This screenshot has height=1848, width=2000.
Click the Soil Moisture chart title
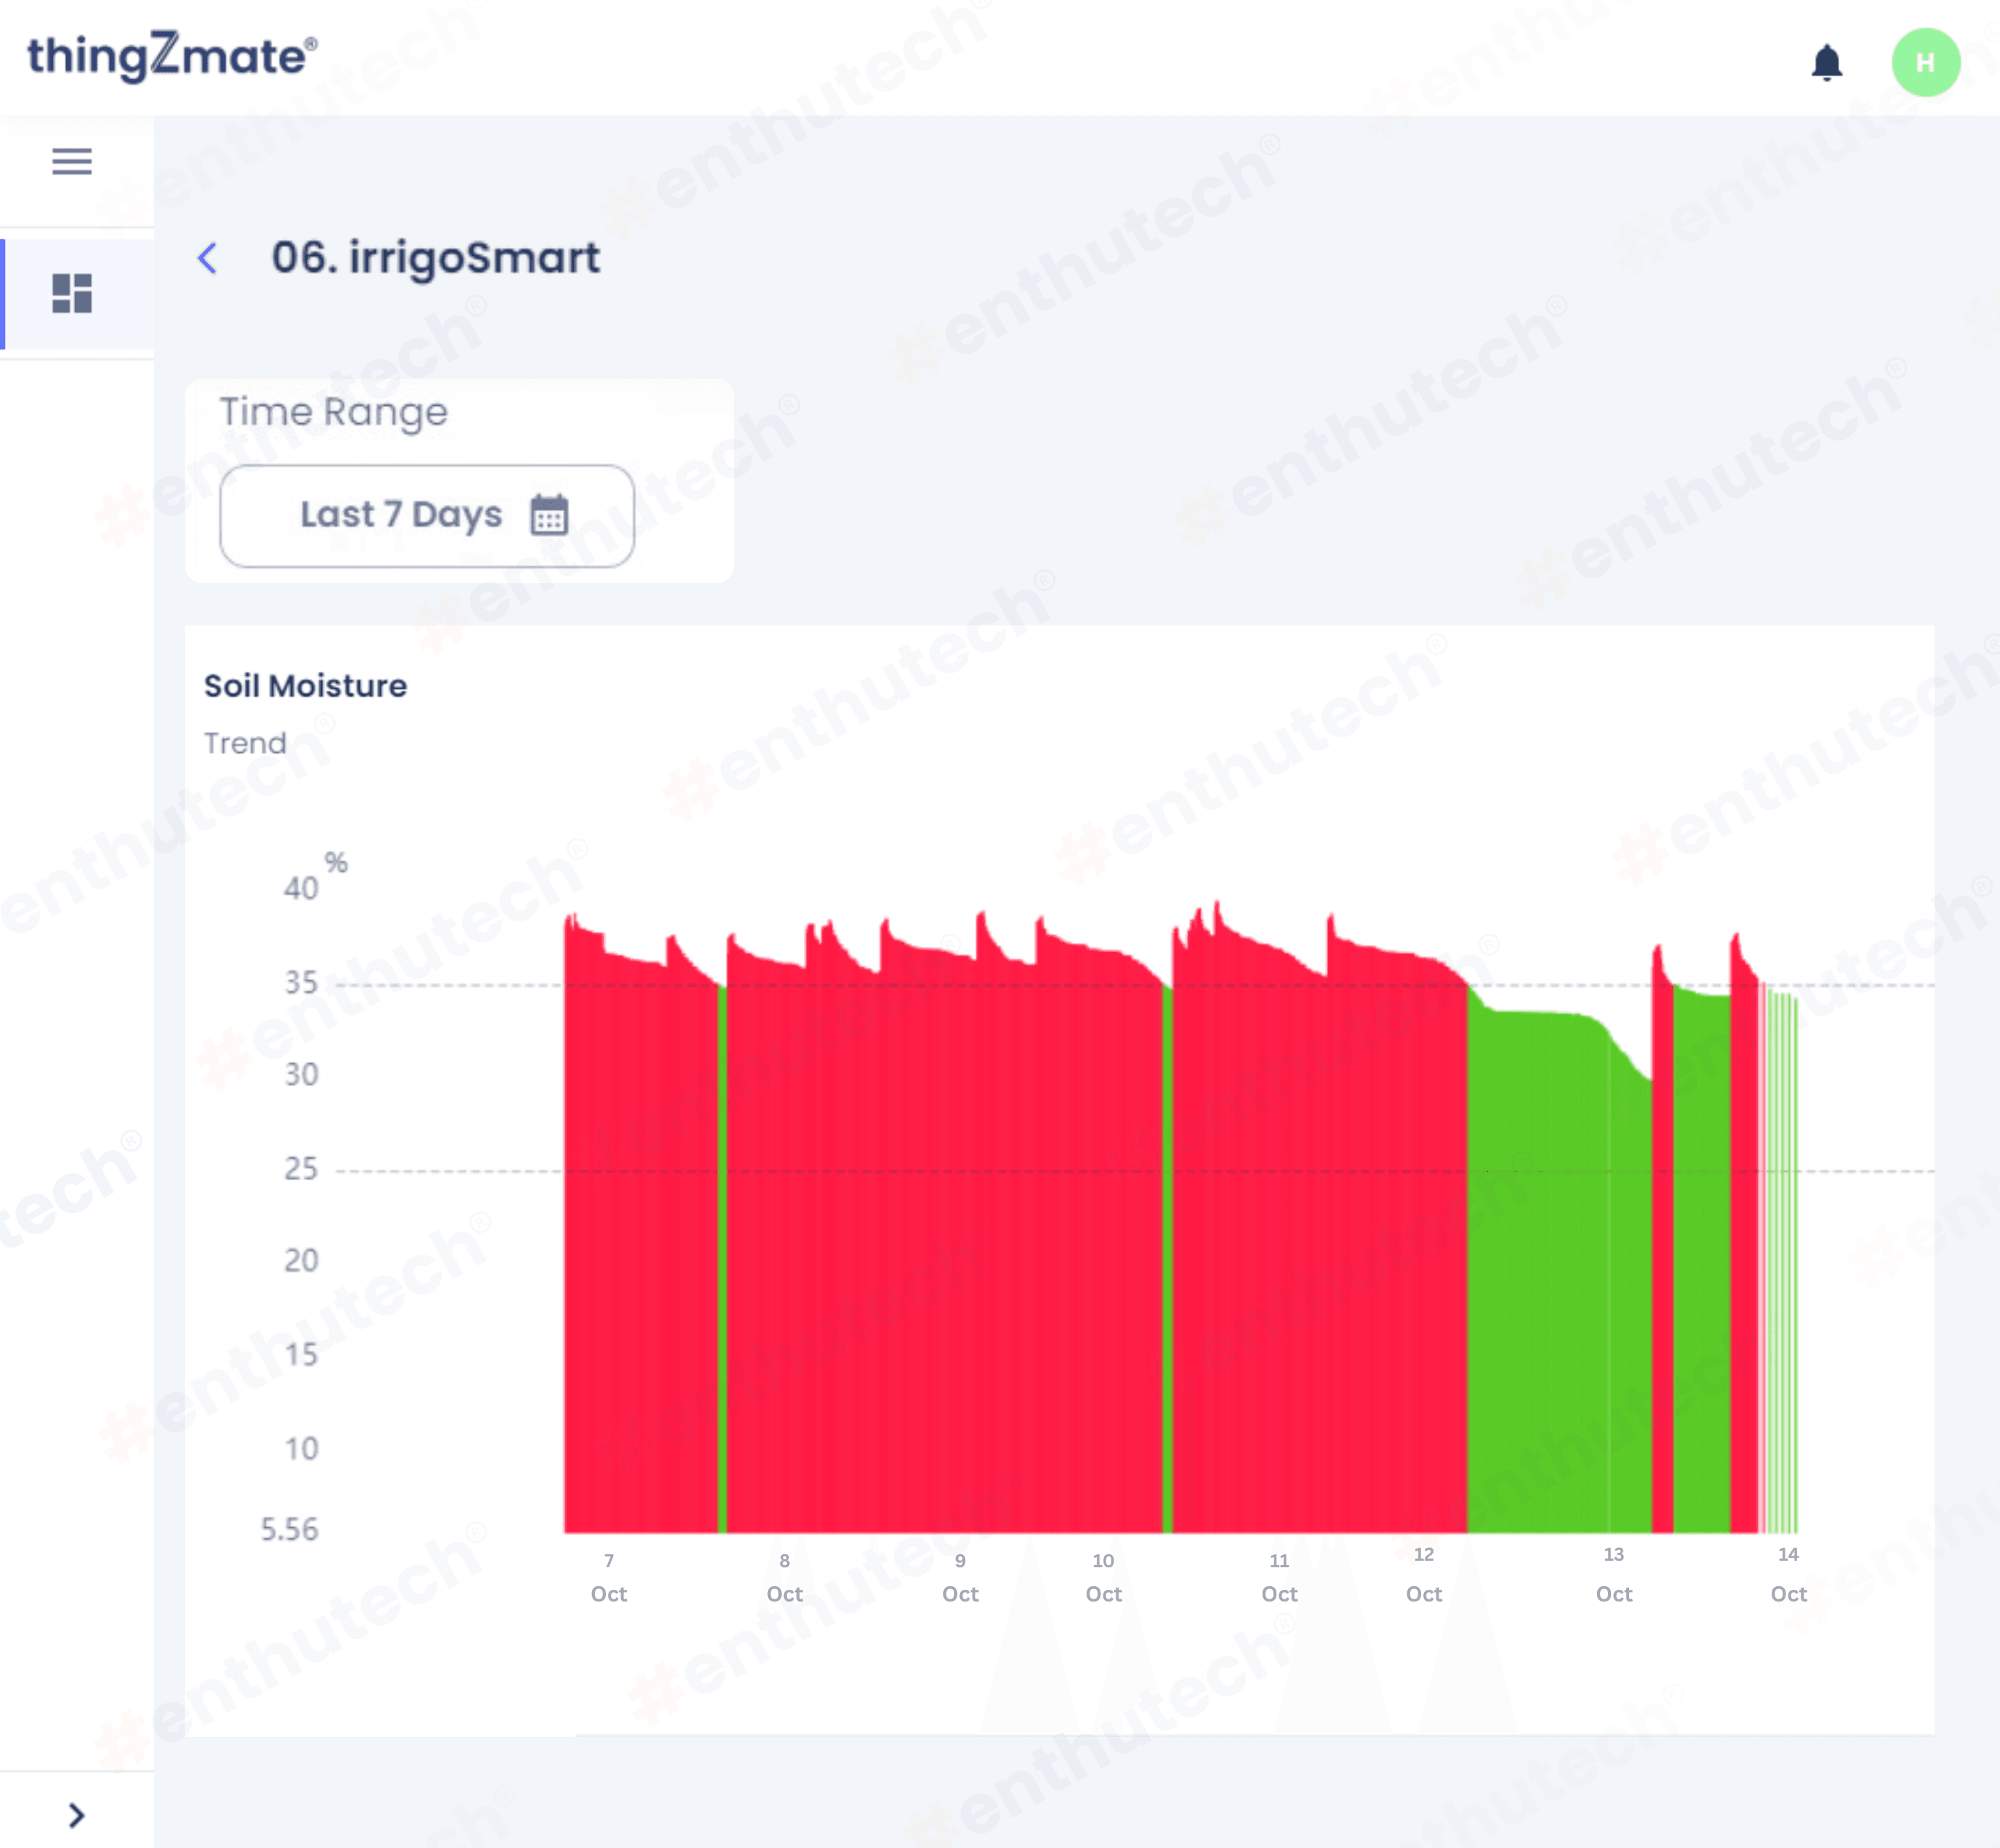(305, 686)
